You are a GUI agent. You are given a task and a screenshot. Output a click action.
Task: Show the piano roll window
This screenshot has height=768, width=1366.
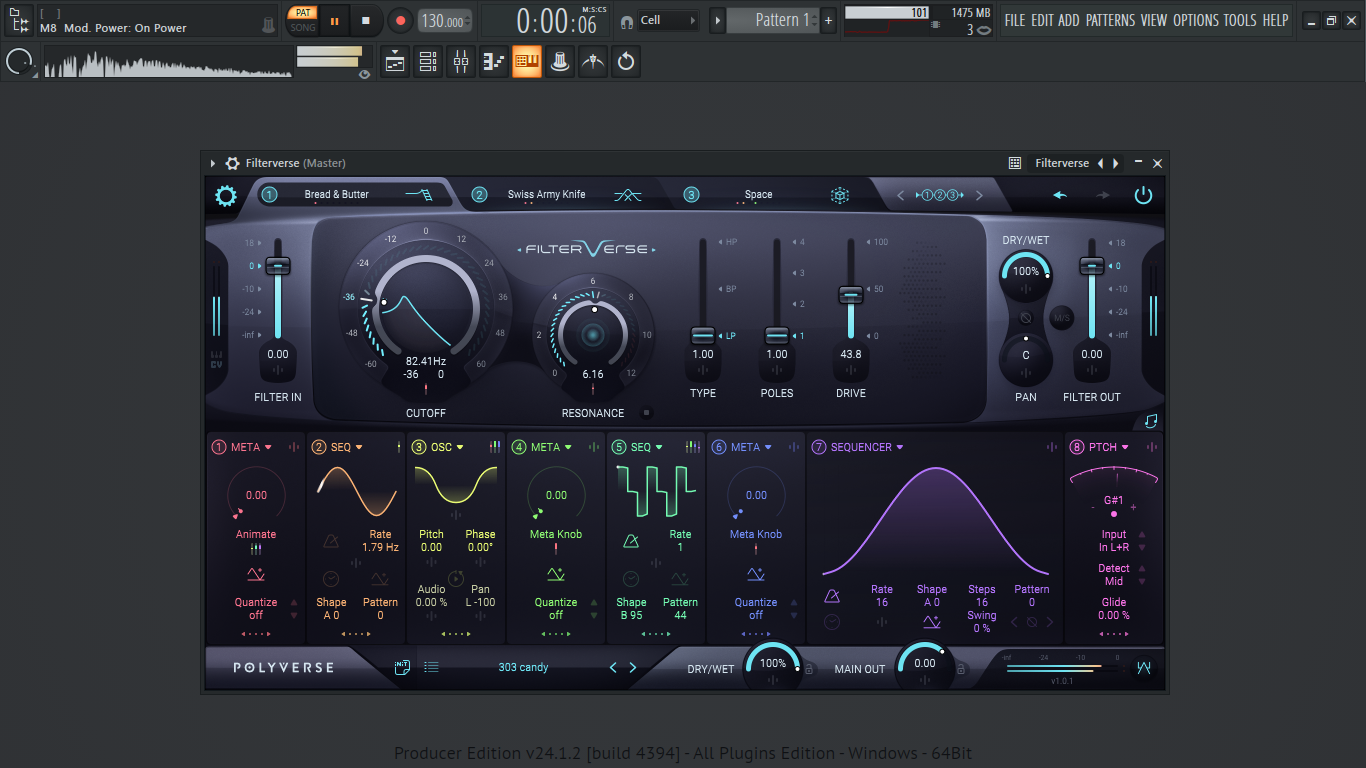(494, 62)
